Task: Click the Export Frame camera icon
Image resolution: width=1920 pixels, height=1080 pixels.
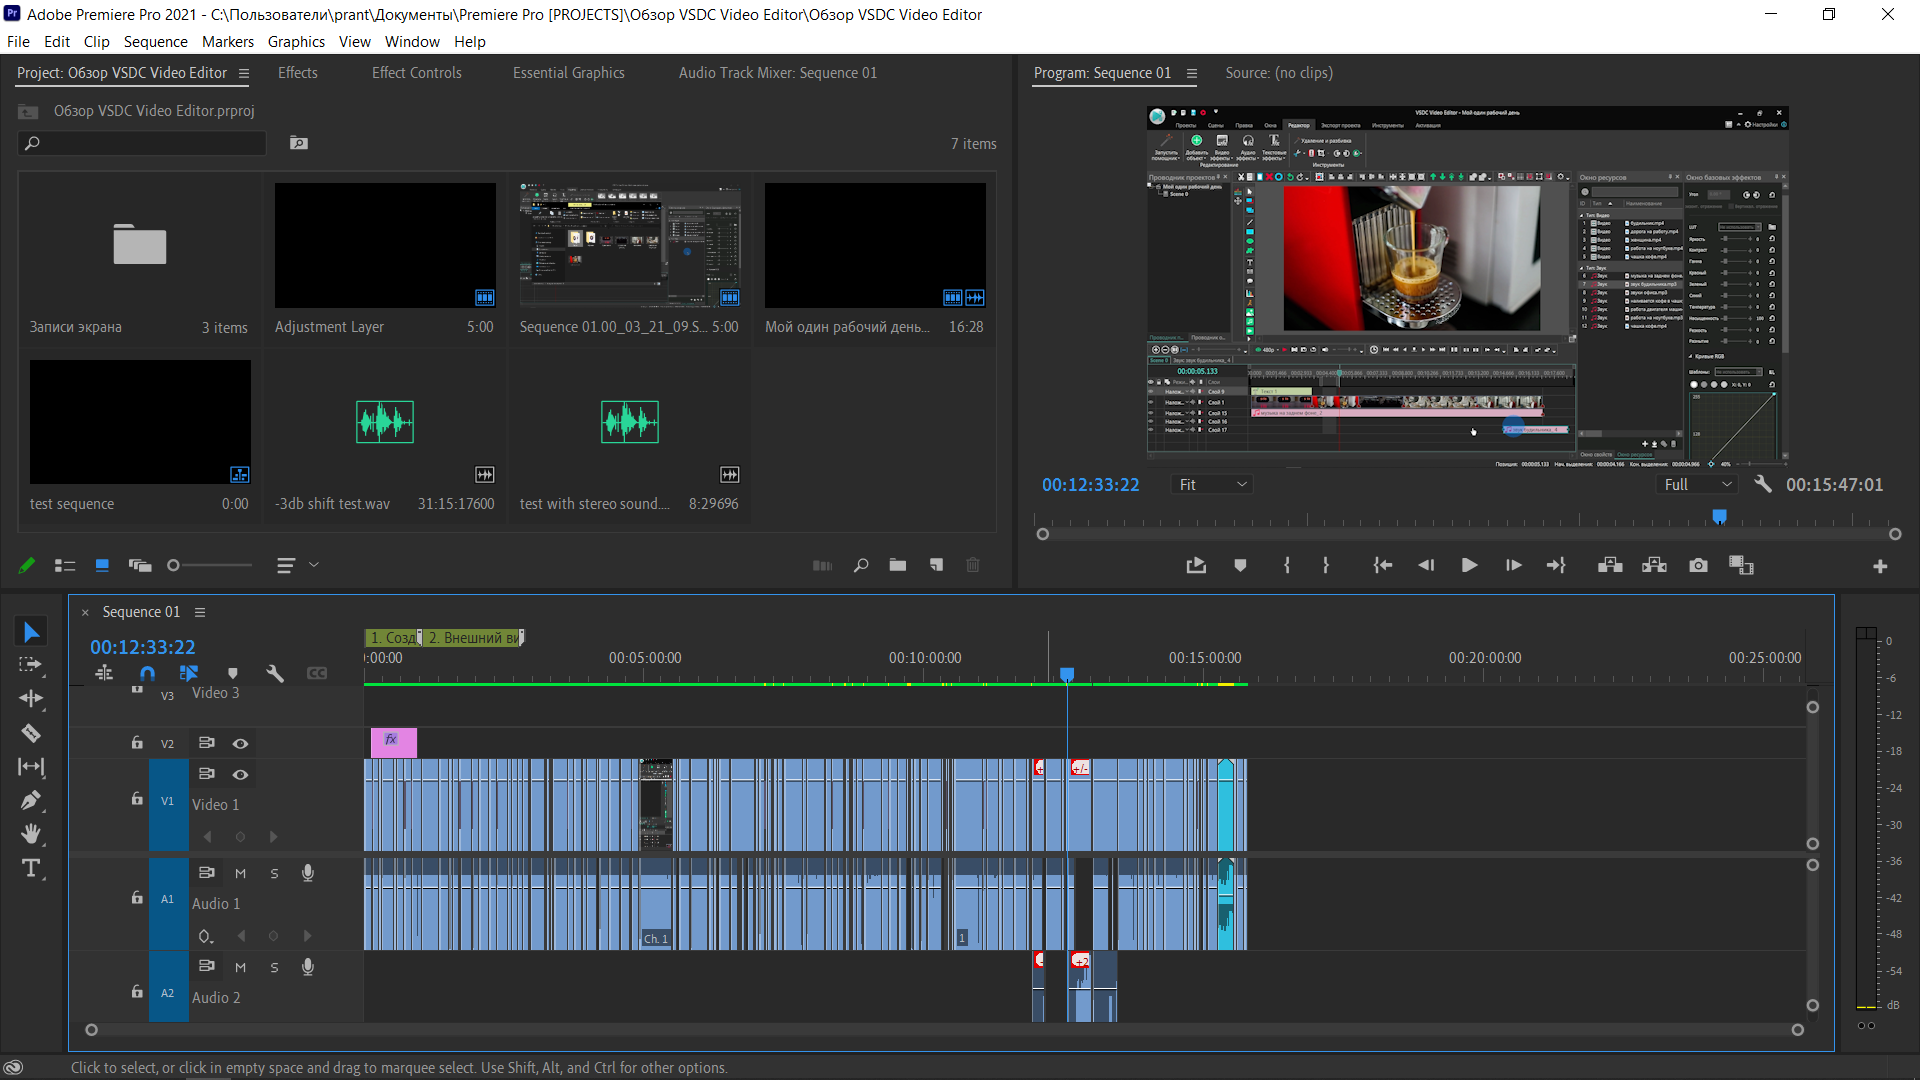Action: click(1698, 566)
